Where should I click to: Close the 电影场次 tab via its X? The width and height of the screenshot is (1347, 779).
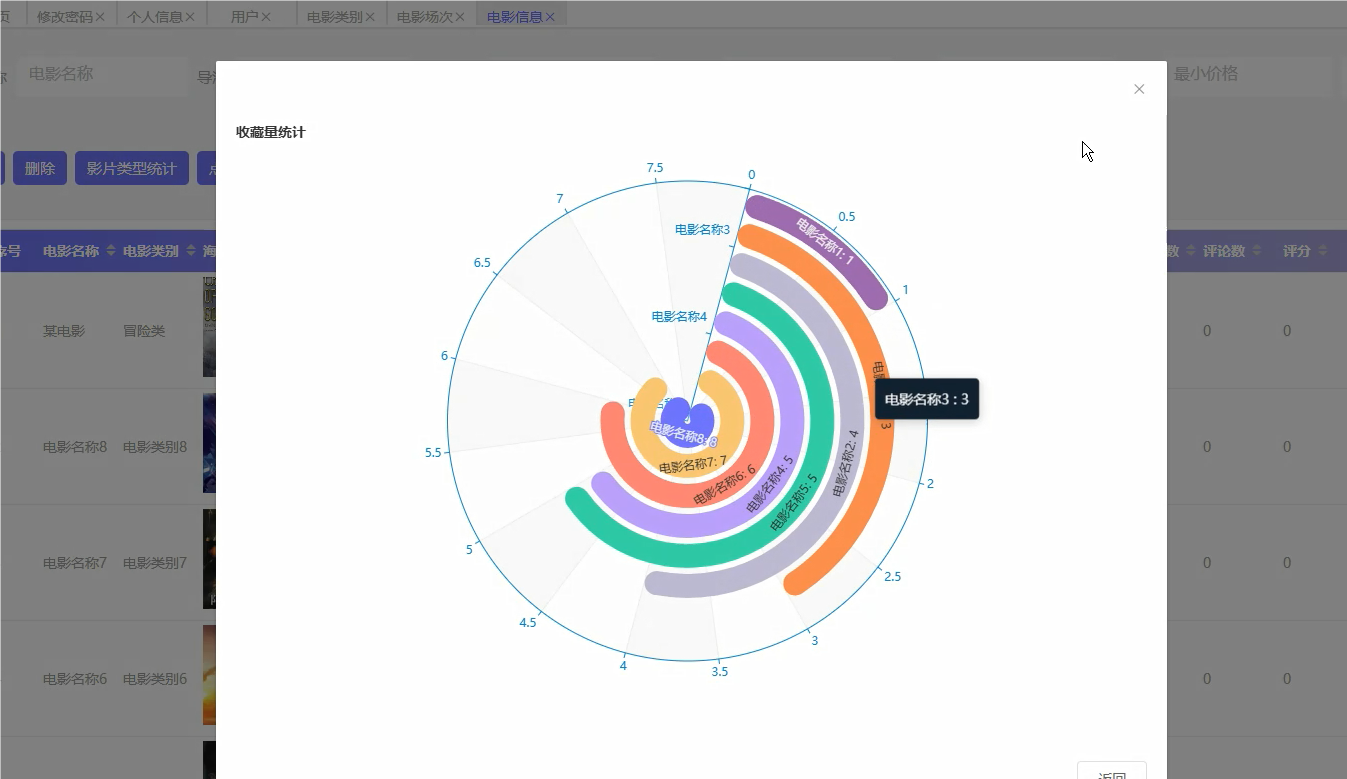[x=460, y=17]
